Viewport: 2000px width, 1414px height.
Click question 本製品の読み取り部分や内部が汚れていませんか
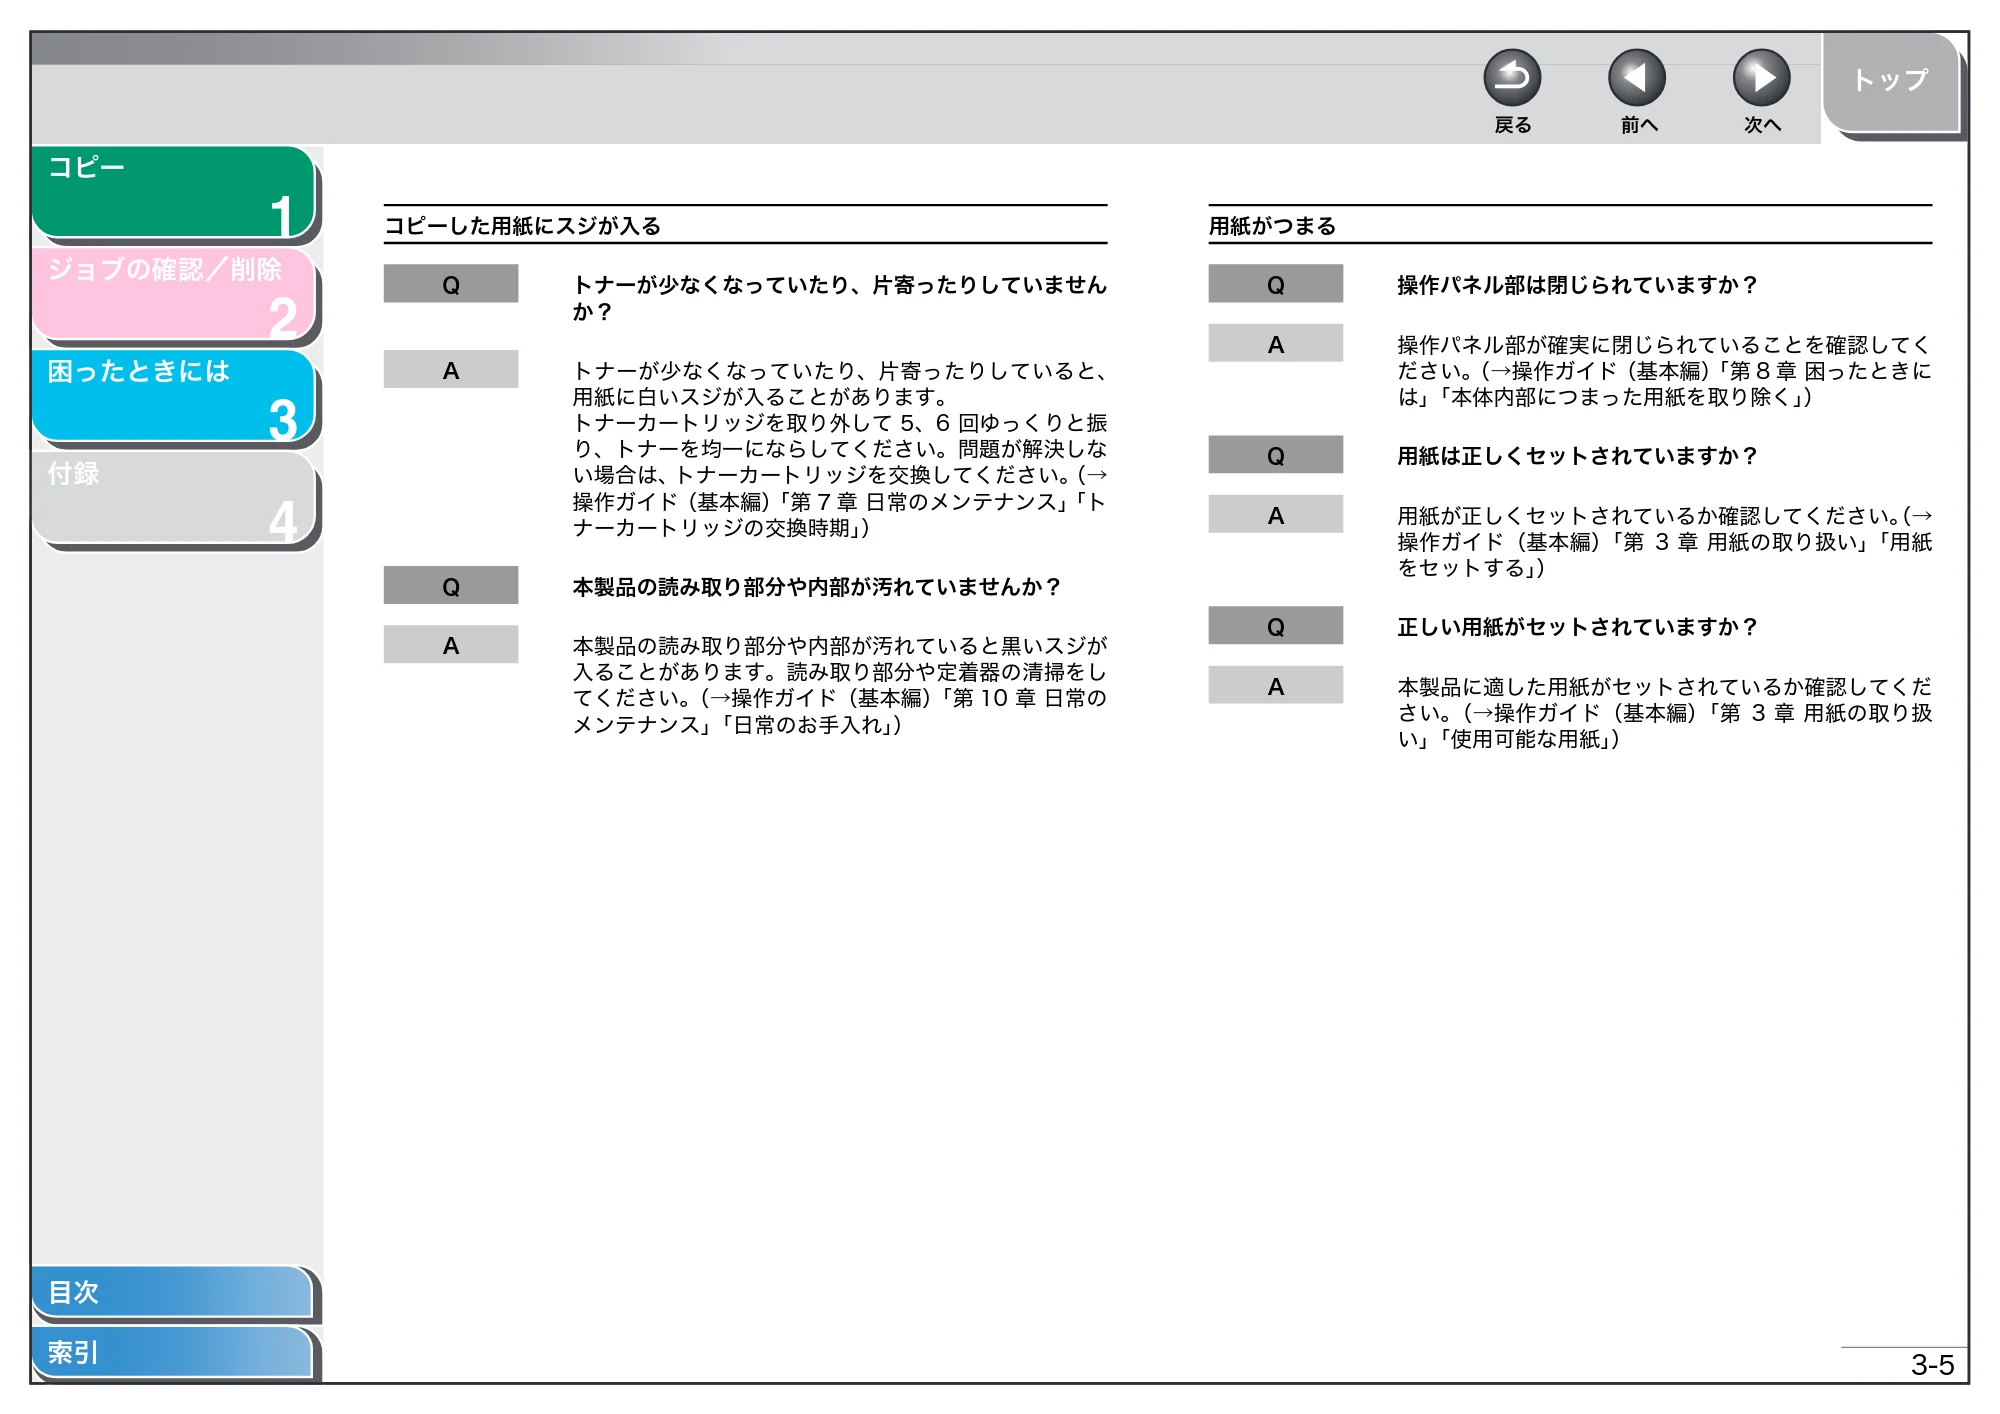tap(816, 587)
